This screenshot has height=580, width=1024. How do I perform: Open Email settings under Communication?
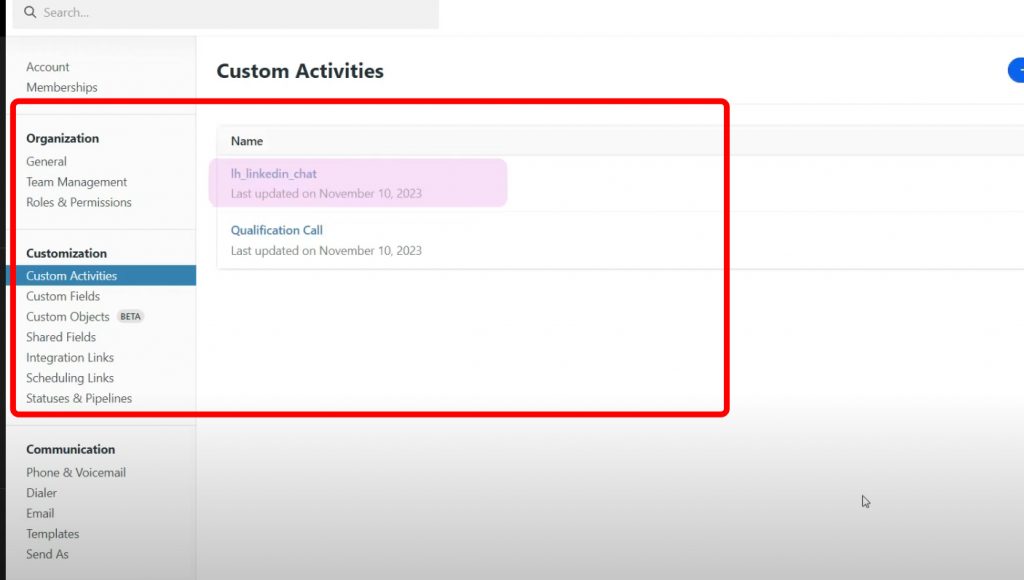tap(40, 513)
